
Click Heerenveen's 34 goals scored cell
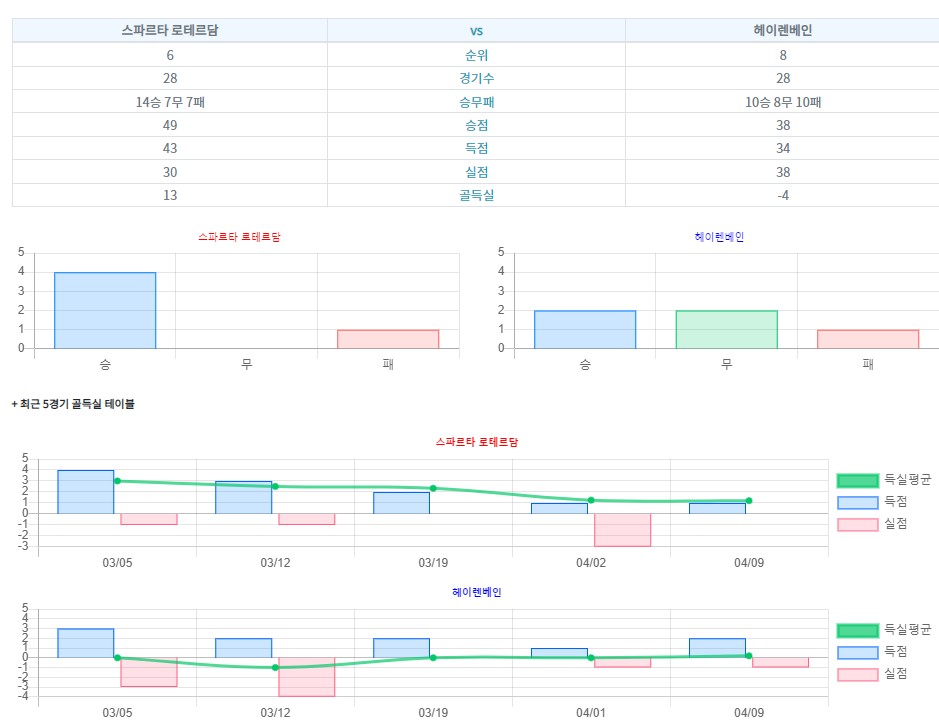tap(782, 148)
